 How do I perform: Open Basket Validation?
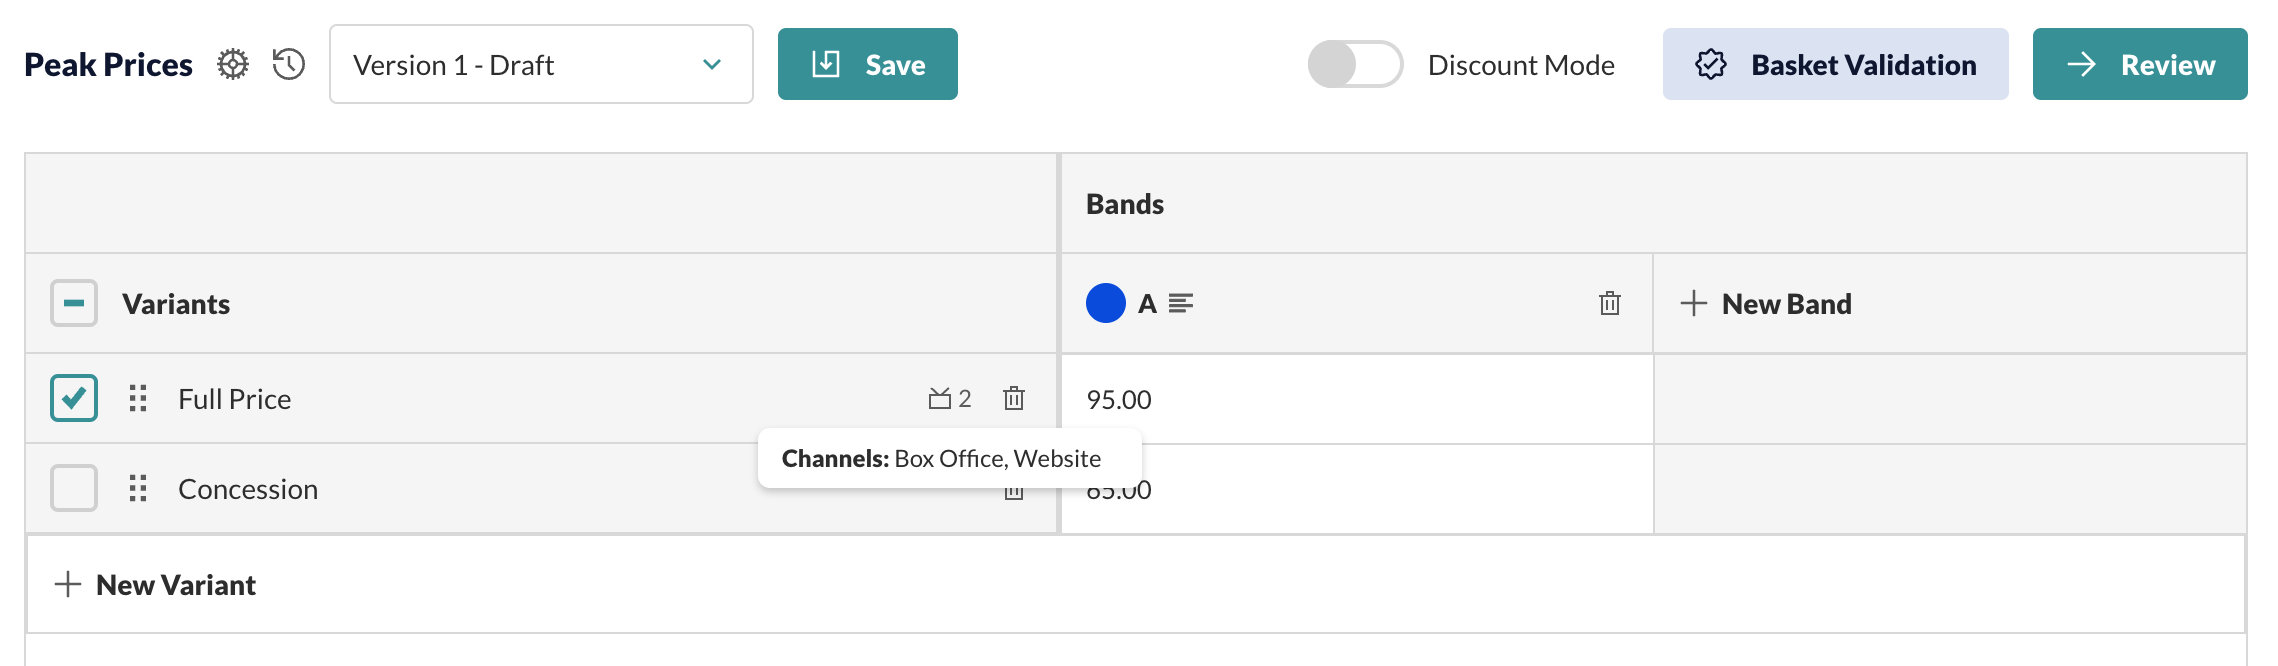click(1835, 64)
